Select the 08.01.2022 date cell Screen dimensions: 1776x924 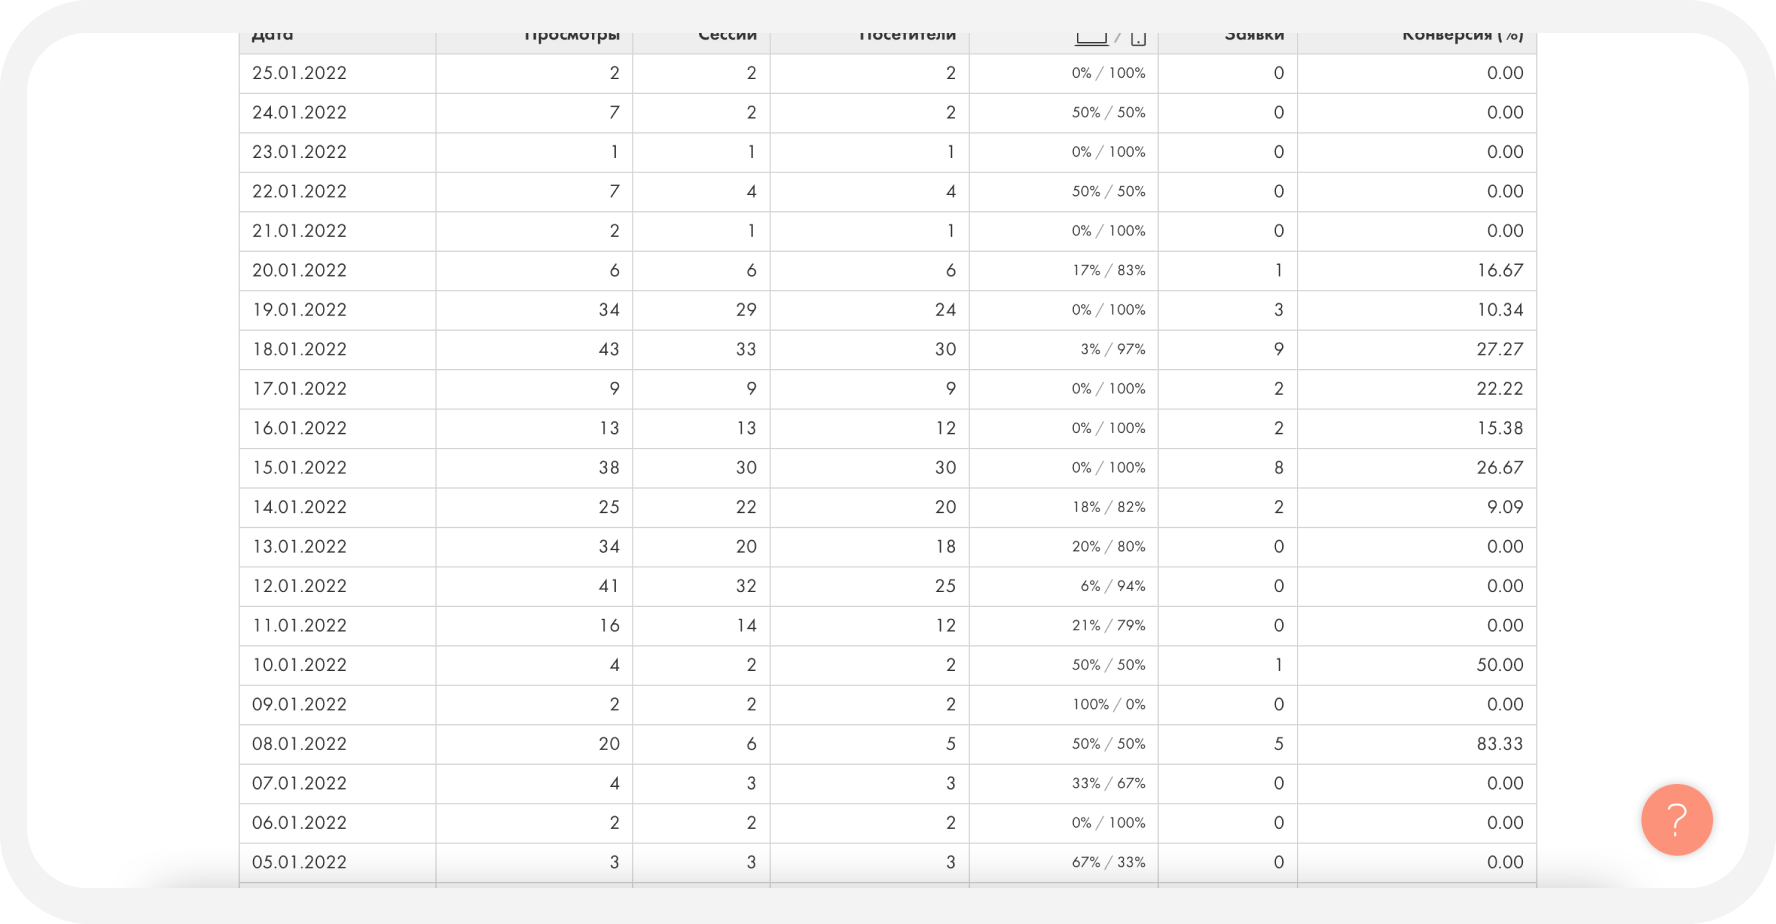[x=299, y=744]
